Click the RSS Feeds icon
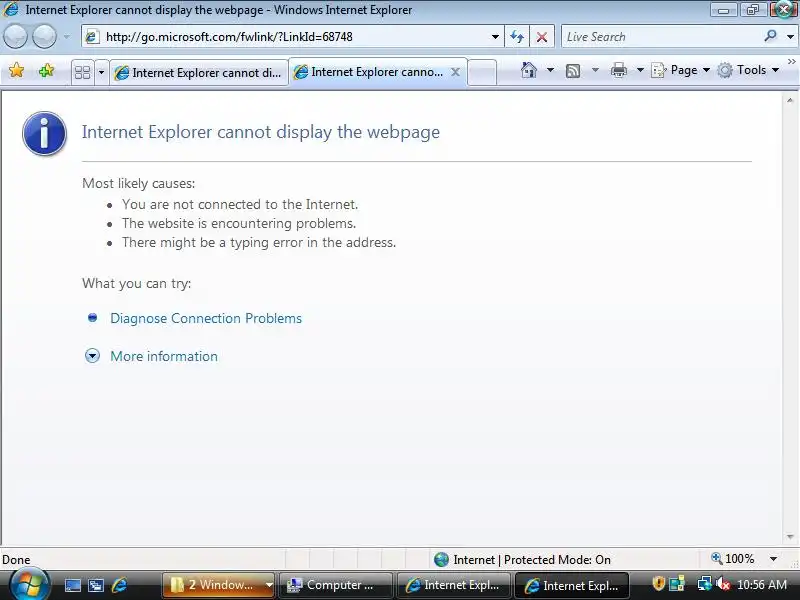 coord(573,70)
